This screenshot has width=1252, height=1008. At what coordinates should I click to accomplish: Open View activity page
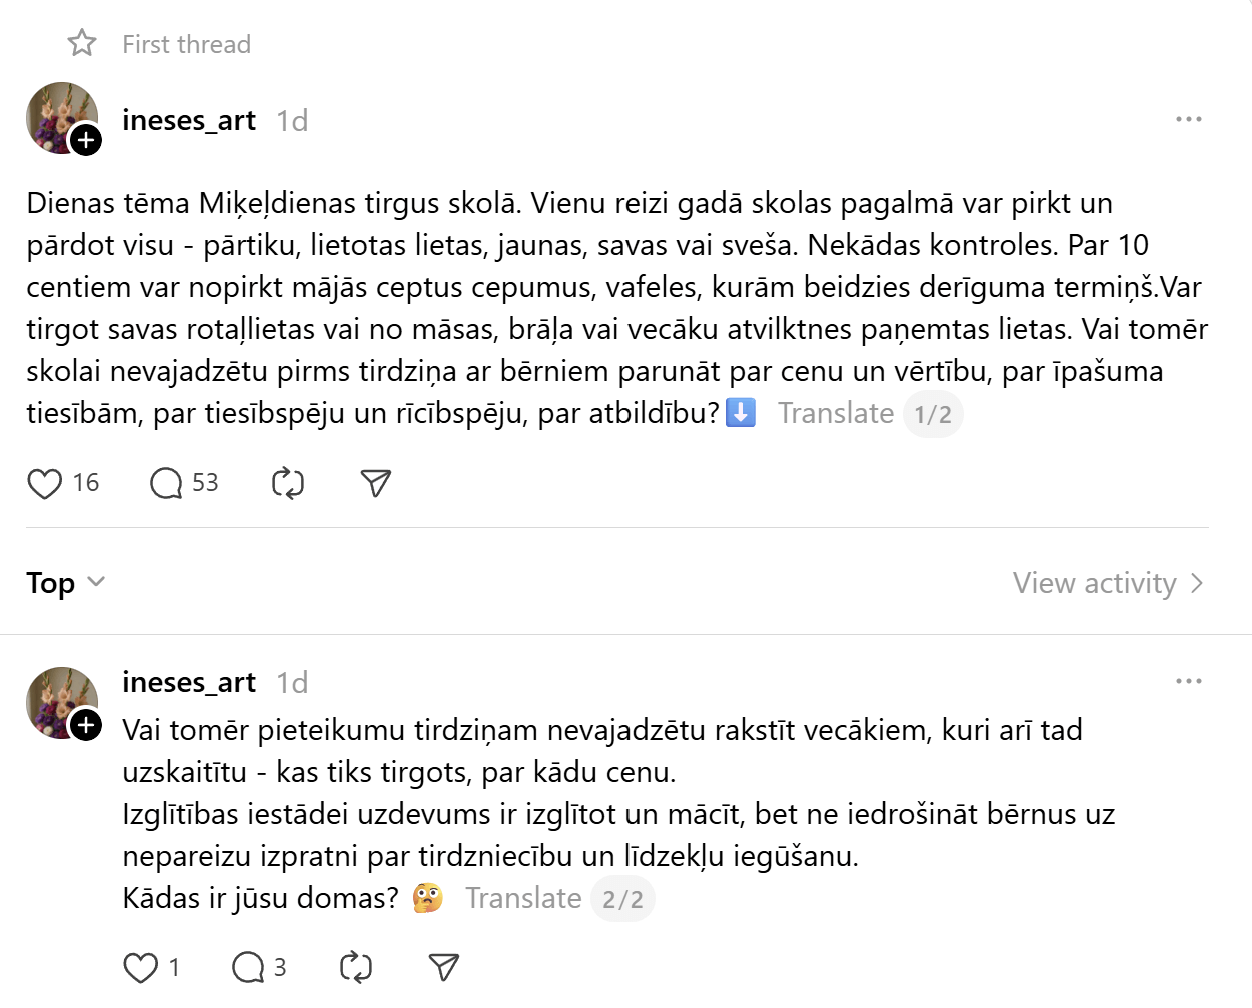(x=1107, y=583)
